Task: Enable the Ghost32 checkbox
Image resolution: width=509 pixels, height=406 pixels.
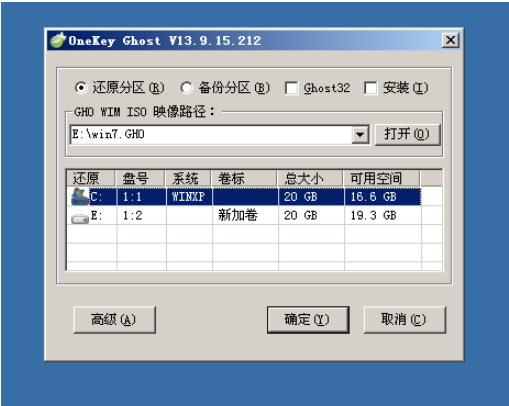Action: click(292, 88)
